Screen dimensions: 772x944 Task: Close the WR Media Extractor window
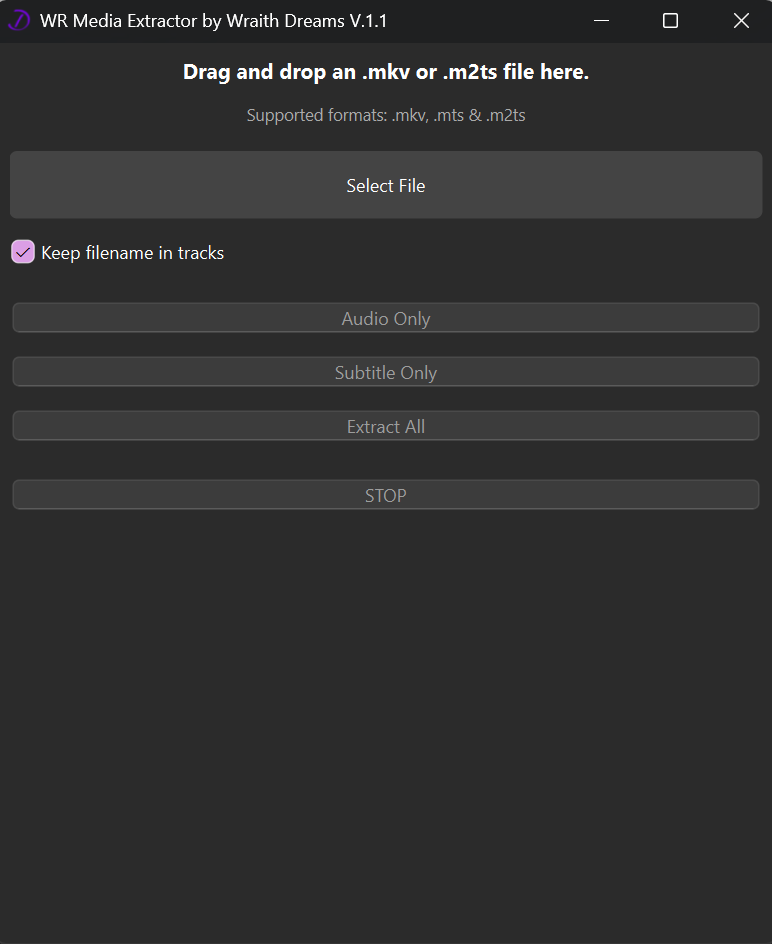point(741,21)
